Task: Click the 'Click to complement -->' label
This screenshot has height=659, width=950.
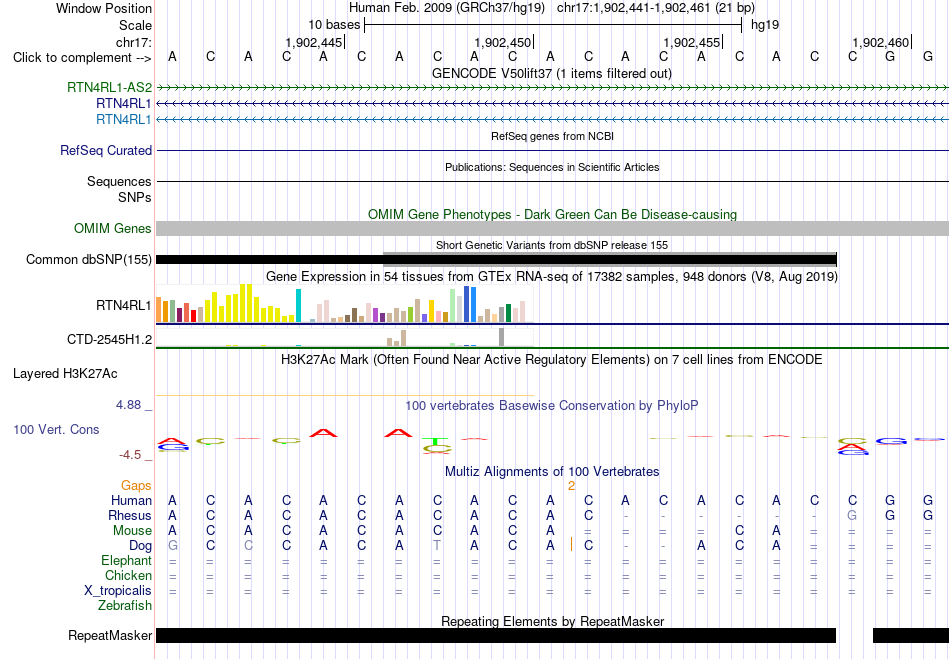Action: (82, 58)
